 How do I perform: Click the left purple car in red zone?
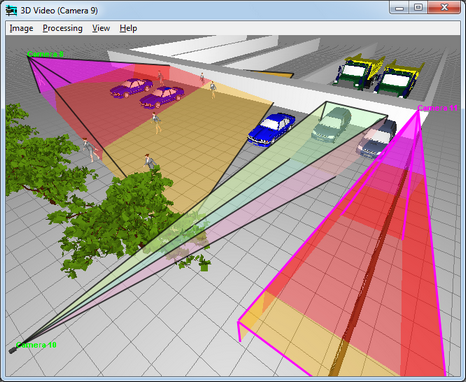[131, 88]
